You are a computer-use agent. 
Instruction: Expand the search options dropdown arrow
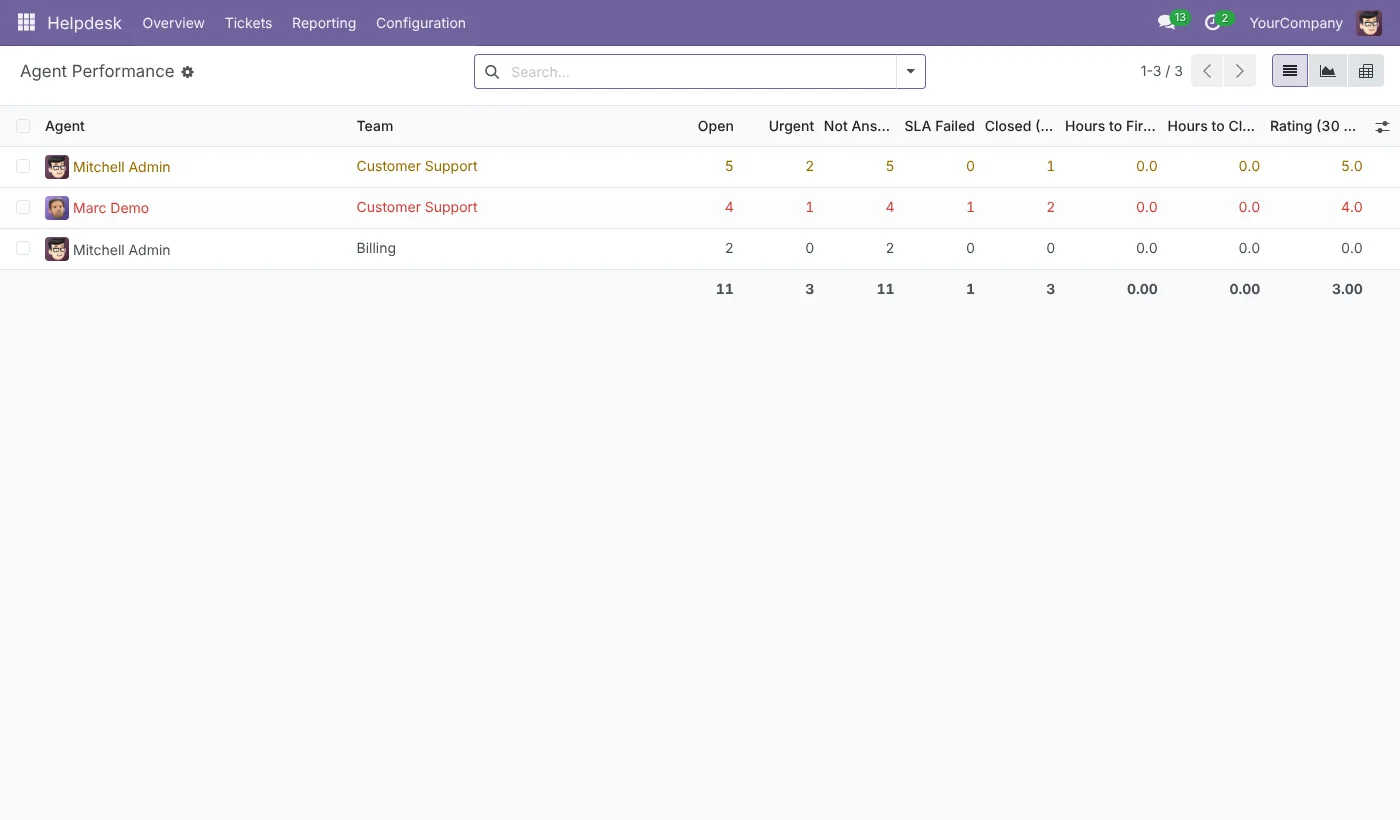[x=911, y=72]
